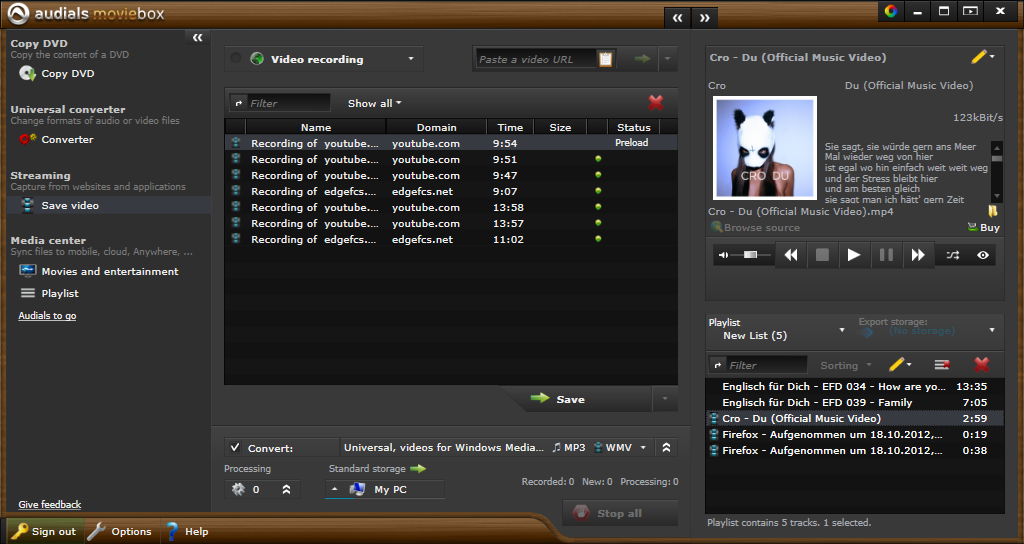The width and height of the screenshot is (1024, 544).
Task: Adjust the volume slider
Action: [x=752, y=255]
